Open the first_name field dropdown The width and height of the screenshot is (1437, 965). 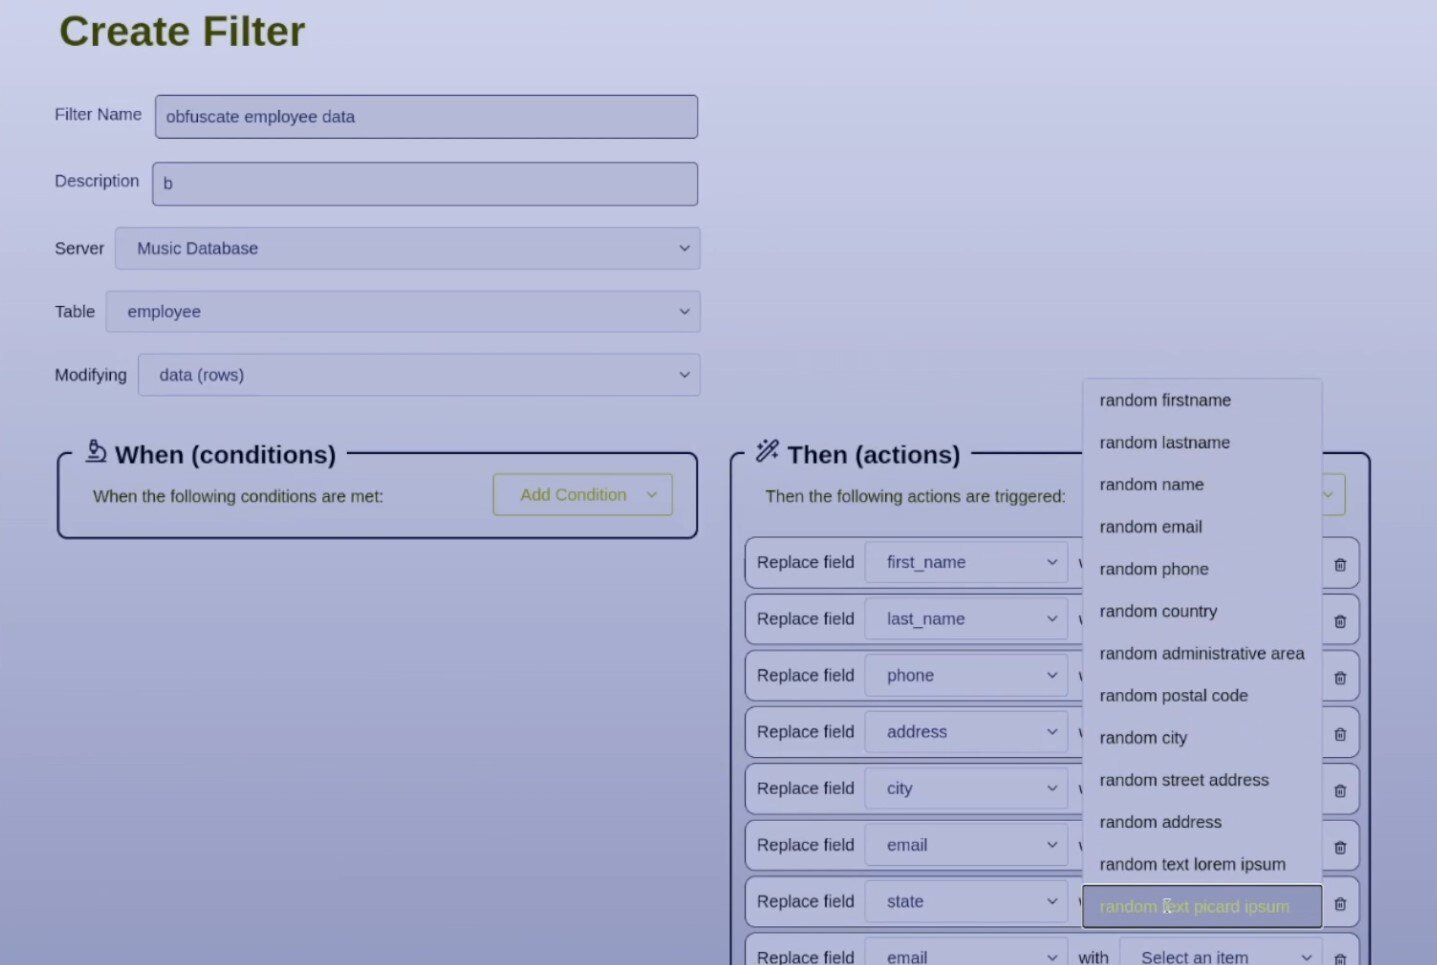coord(966,562)
